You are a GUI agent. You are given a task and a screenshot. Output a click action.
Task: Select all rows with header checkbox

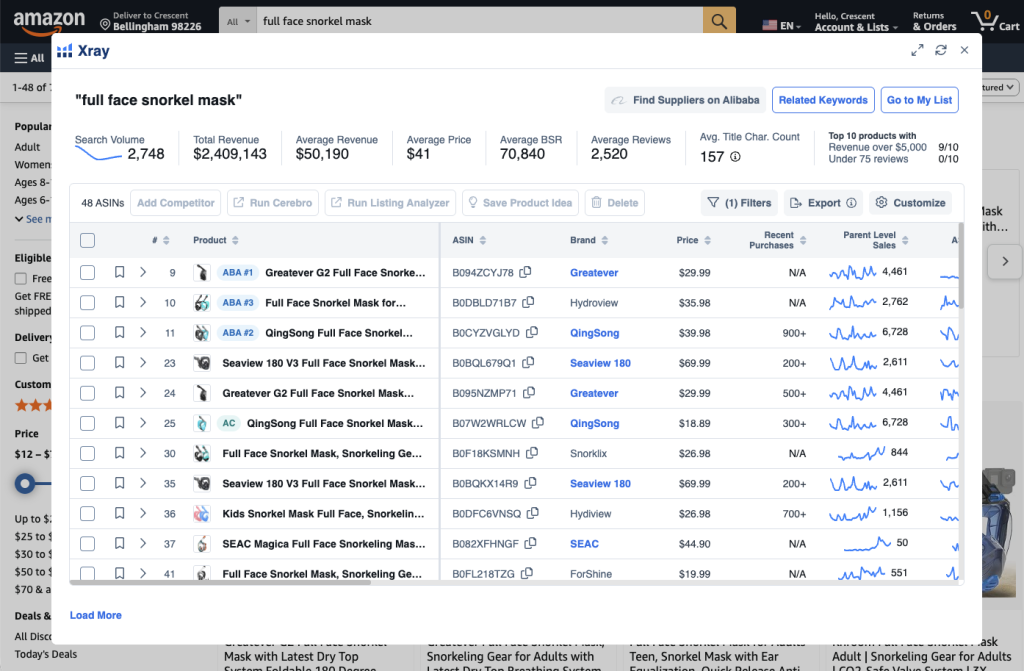tap(87, 240)
